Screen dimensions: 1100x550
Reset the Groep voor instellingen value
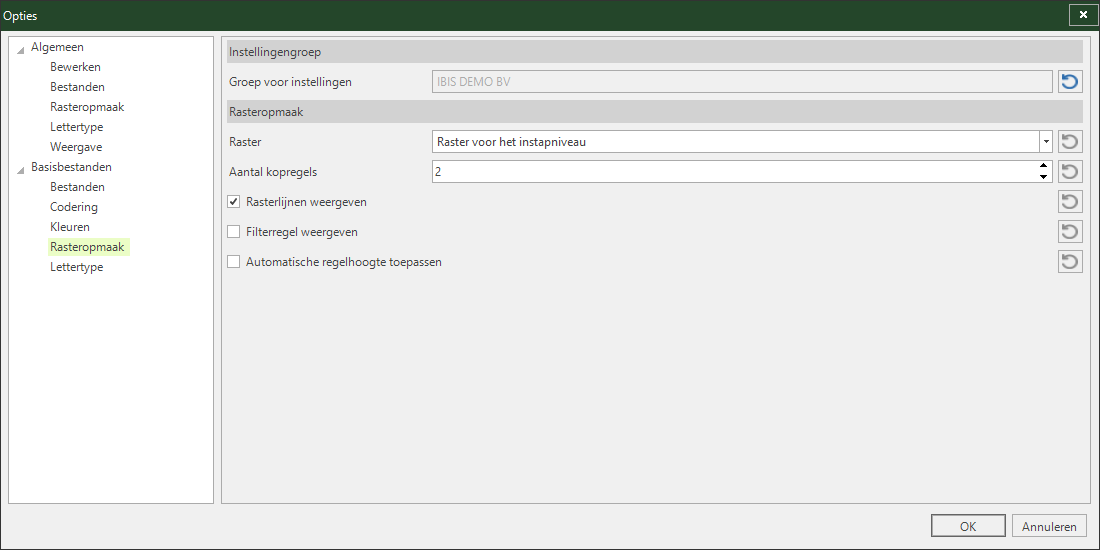(x=1070, y=82)
